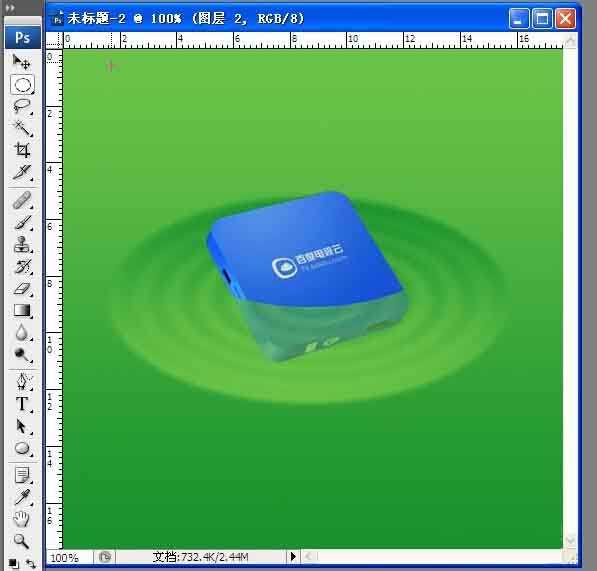Viewport: 597px width, 571px height.
Task: Select the Eyedropper tool
Action: tap(22, 497)
